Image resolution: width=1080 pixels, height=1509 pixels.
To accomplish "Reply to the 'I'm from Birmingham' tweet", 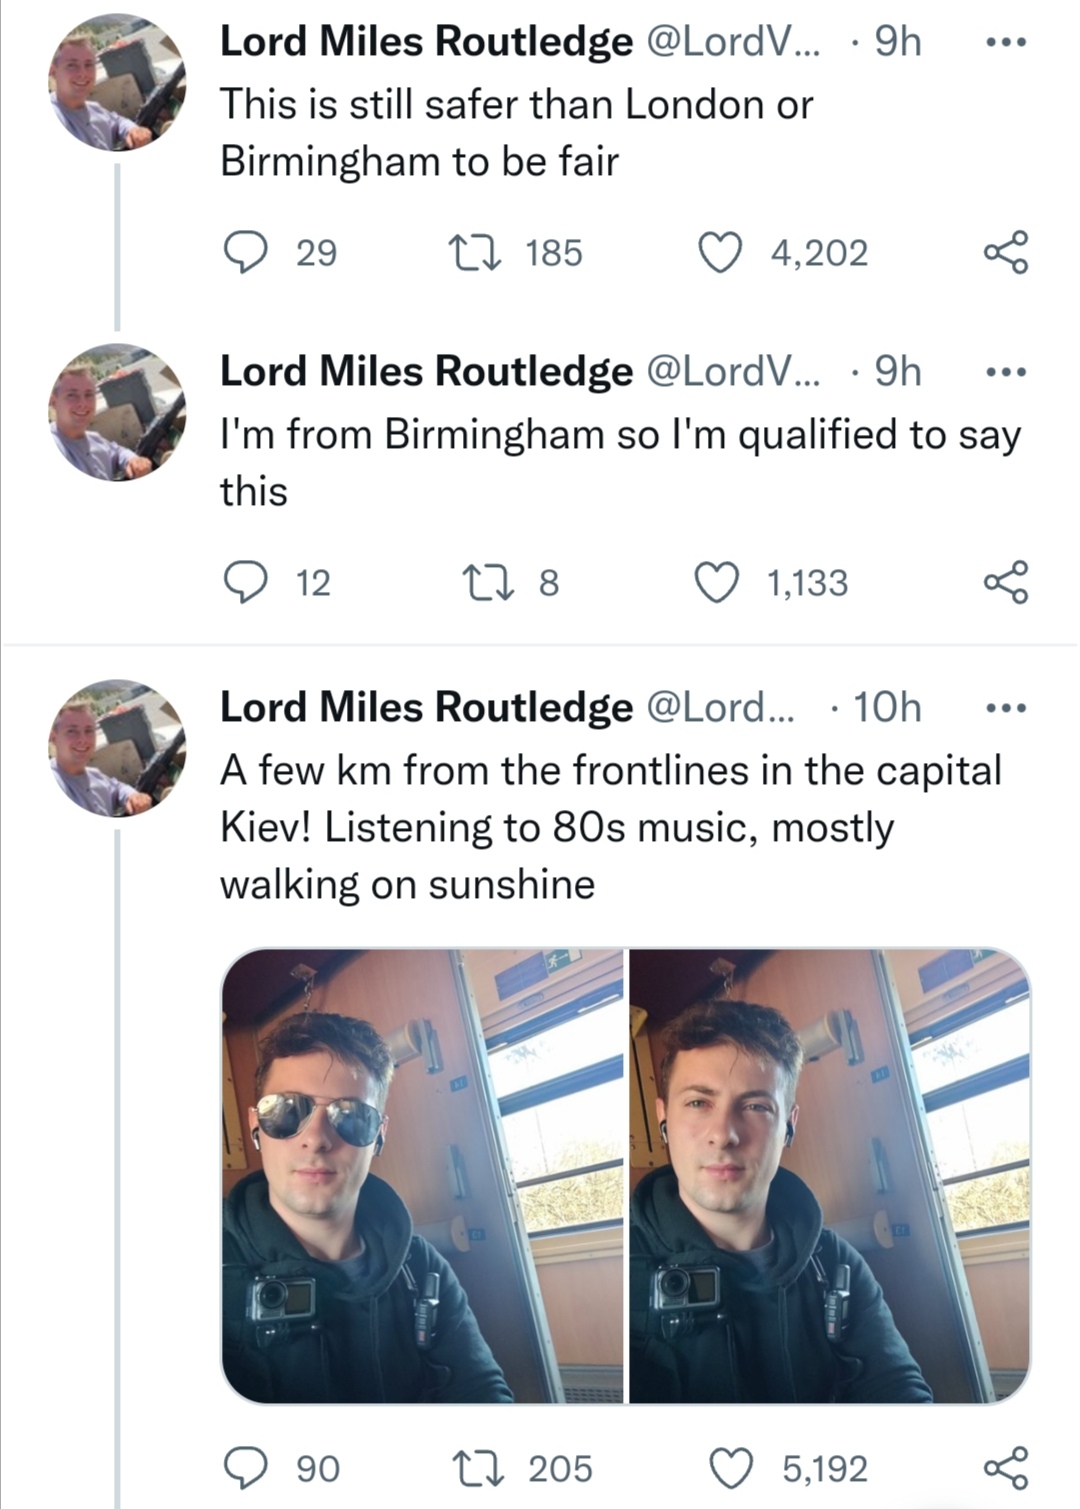I will 244,582.
